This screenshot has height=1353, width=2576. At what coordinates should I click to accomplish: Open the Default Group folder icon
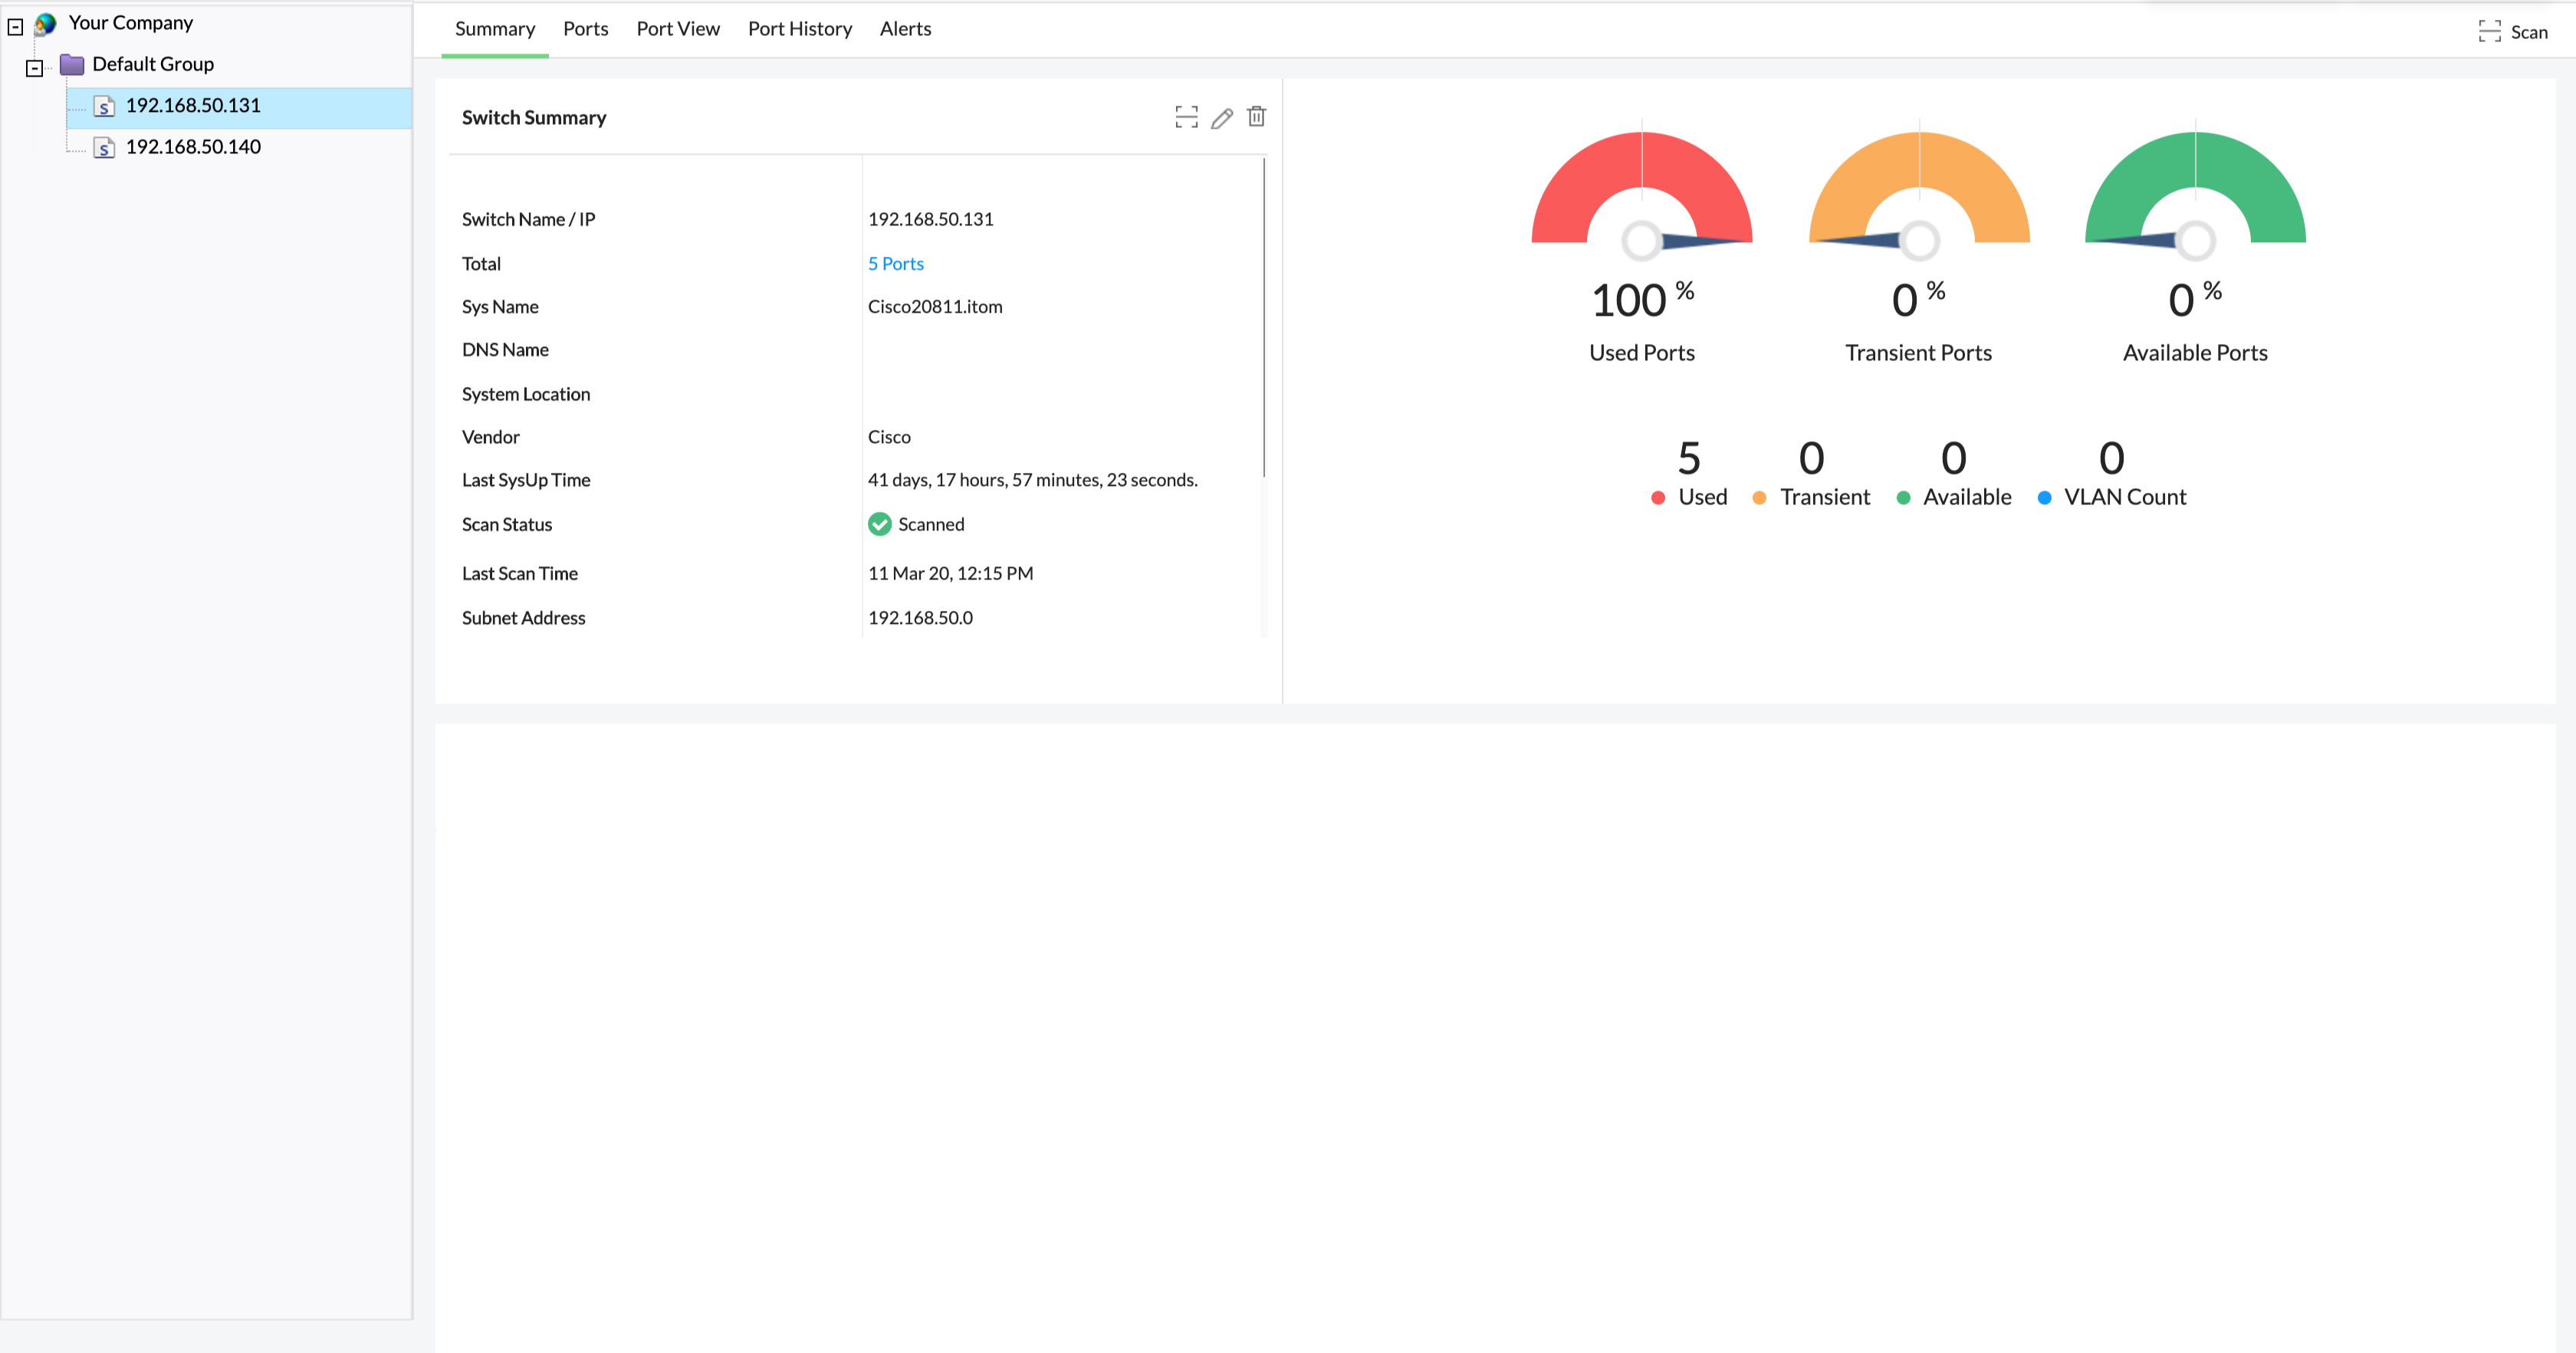72,64
